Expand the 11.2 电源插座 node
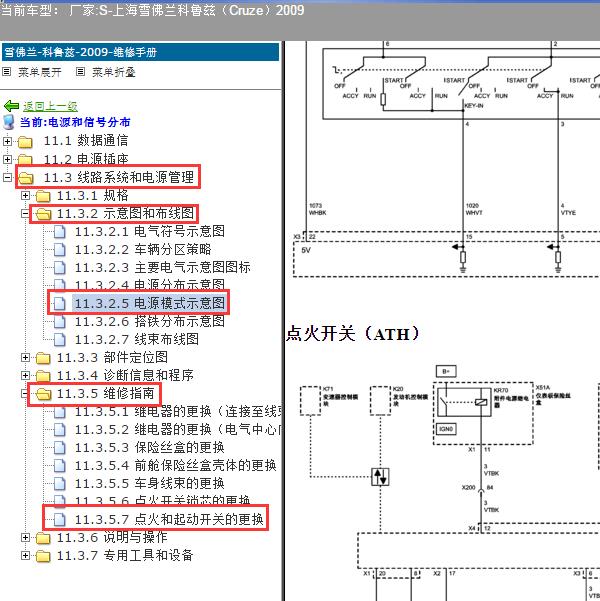The image size is (600, 601). 7,159
